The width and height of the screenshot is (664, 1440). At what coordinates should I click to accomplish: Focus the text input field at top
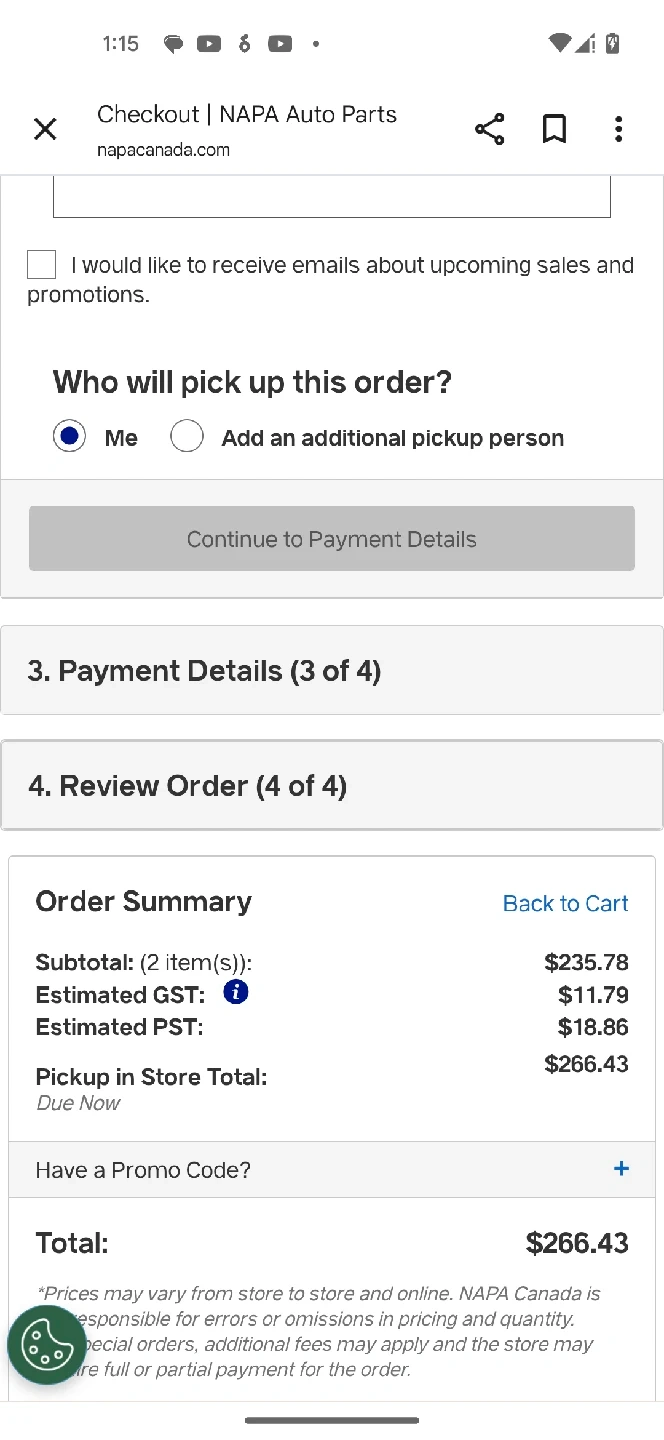(x=331, y=197)
